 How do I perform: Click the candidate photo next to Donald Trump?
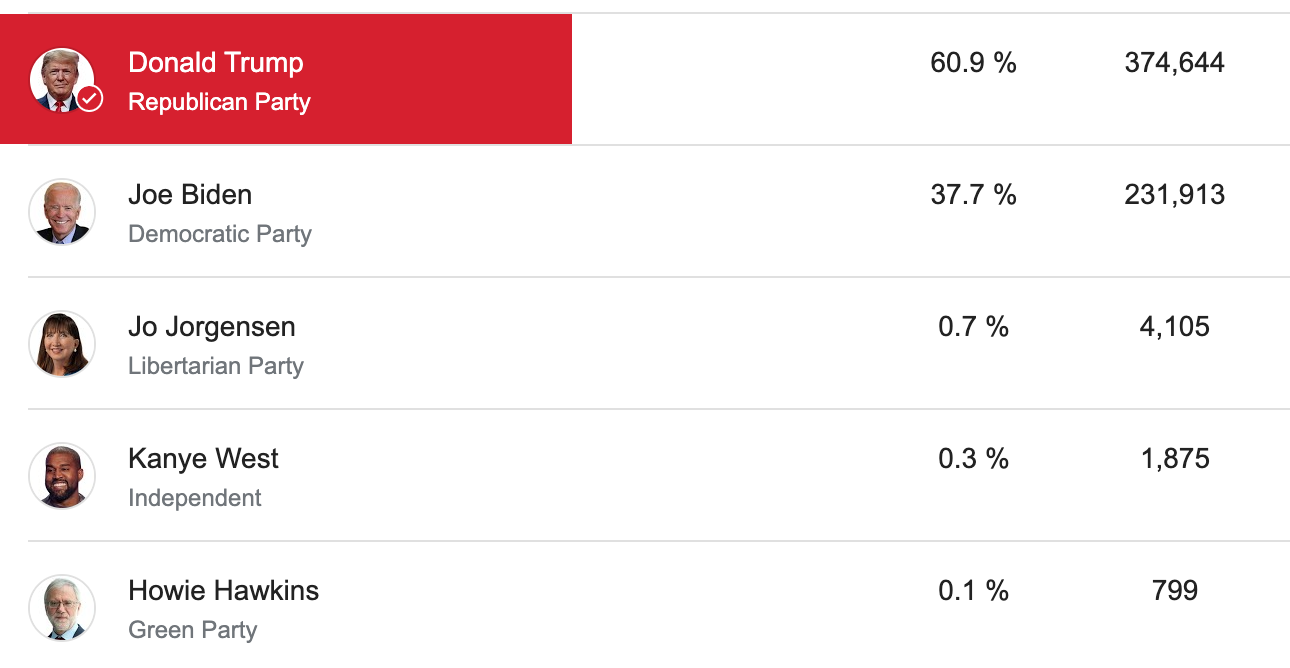[60, 78]
